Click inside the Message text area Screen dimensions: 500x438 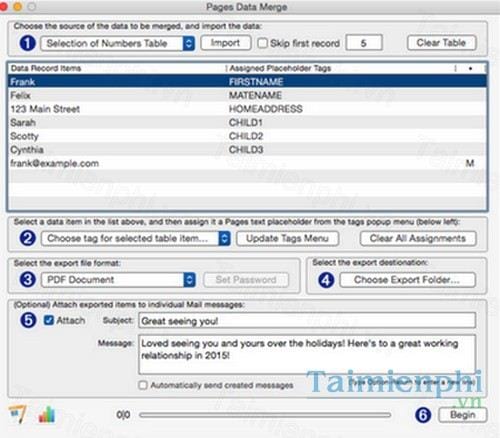coord(307,354)
